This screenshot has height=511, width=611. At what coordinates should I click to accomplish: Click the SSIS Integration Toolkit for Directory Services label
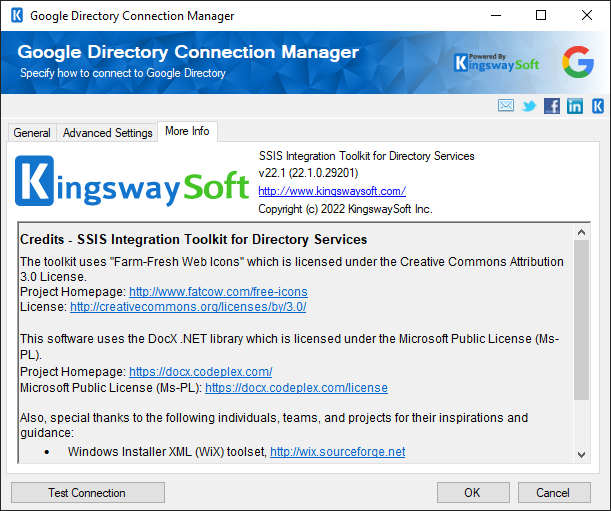tap(366, 156)
